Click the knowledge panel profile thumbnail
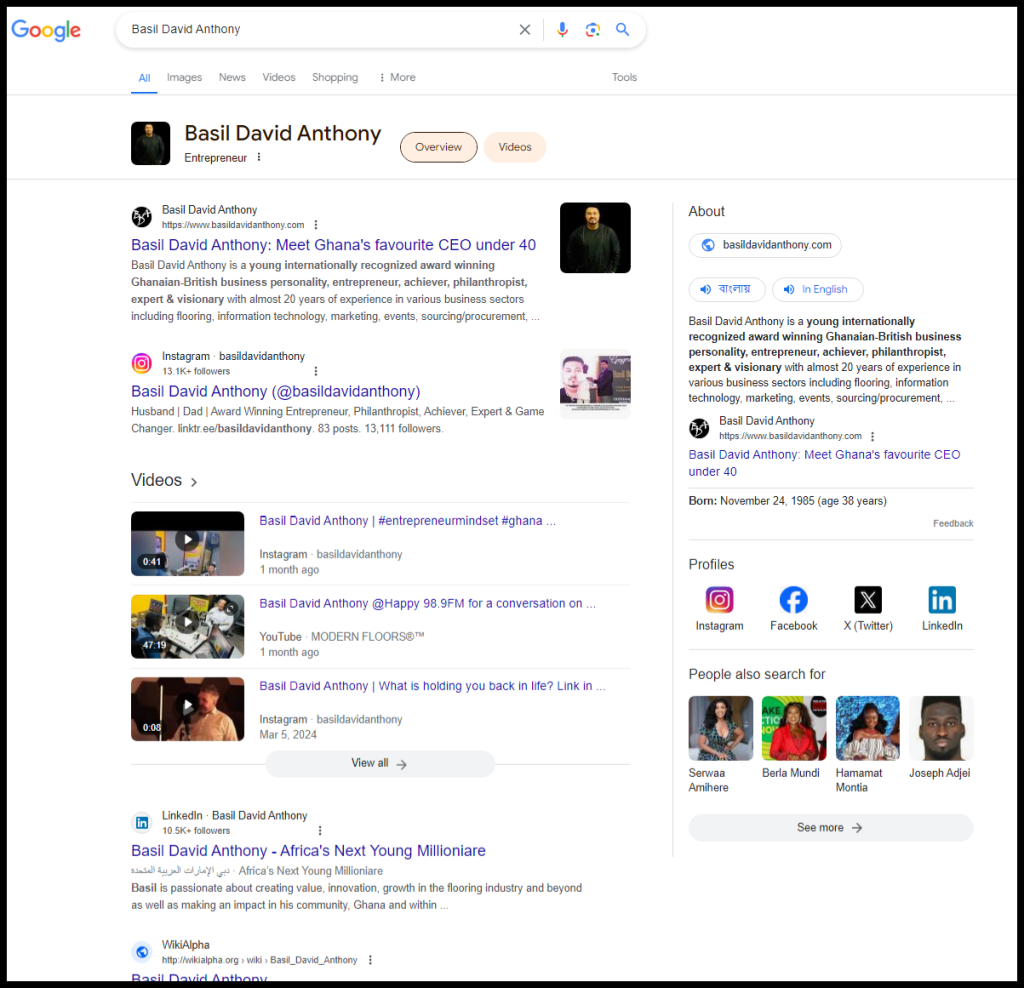Screen dimensions: 1024x988 pyautogui.click(x=150, y=143)
